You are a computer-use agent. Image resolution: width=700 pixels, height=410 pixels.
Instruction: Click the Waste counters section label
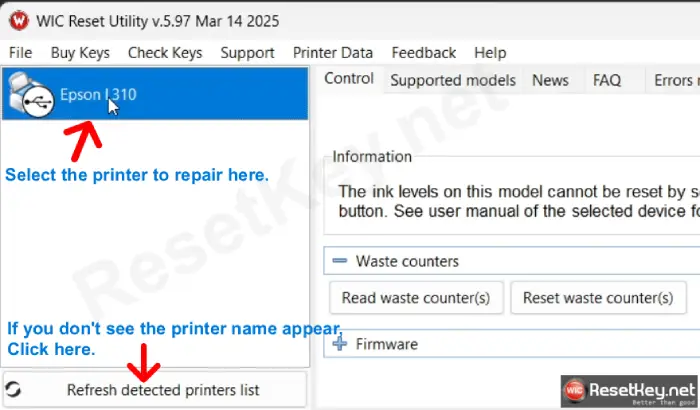[x=407, y=261]
